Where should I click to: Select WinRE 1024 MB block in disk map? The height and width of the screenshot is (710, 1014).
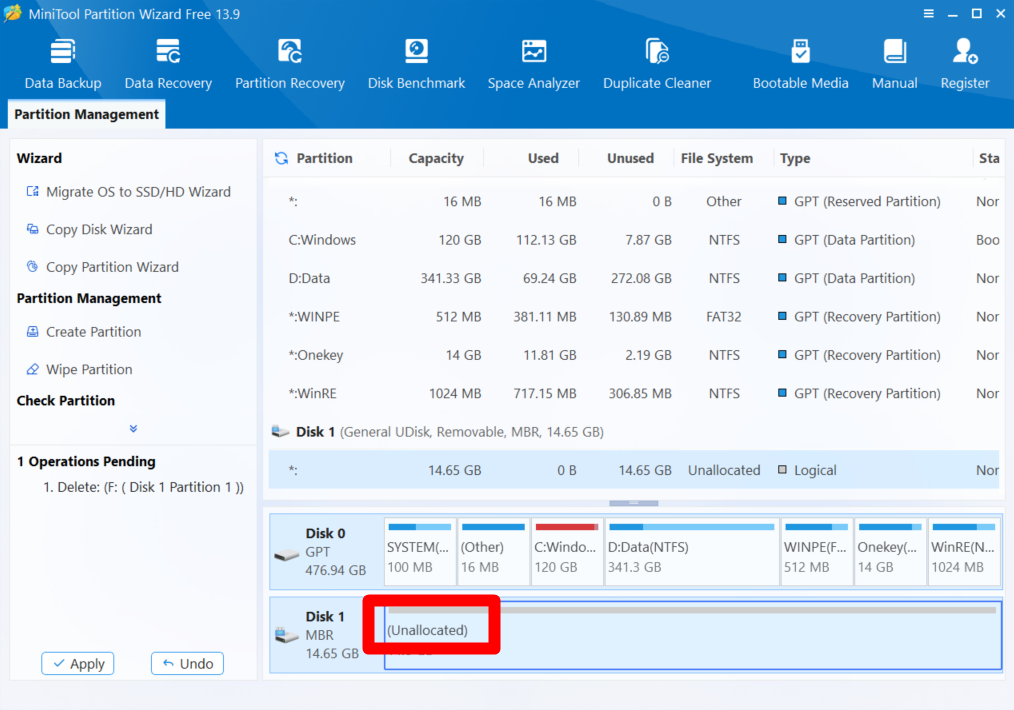[964, 552]
